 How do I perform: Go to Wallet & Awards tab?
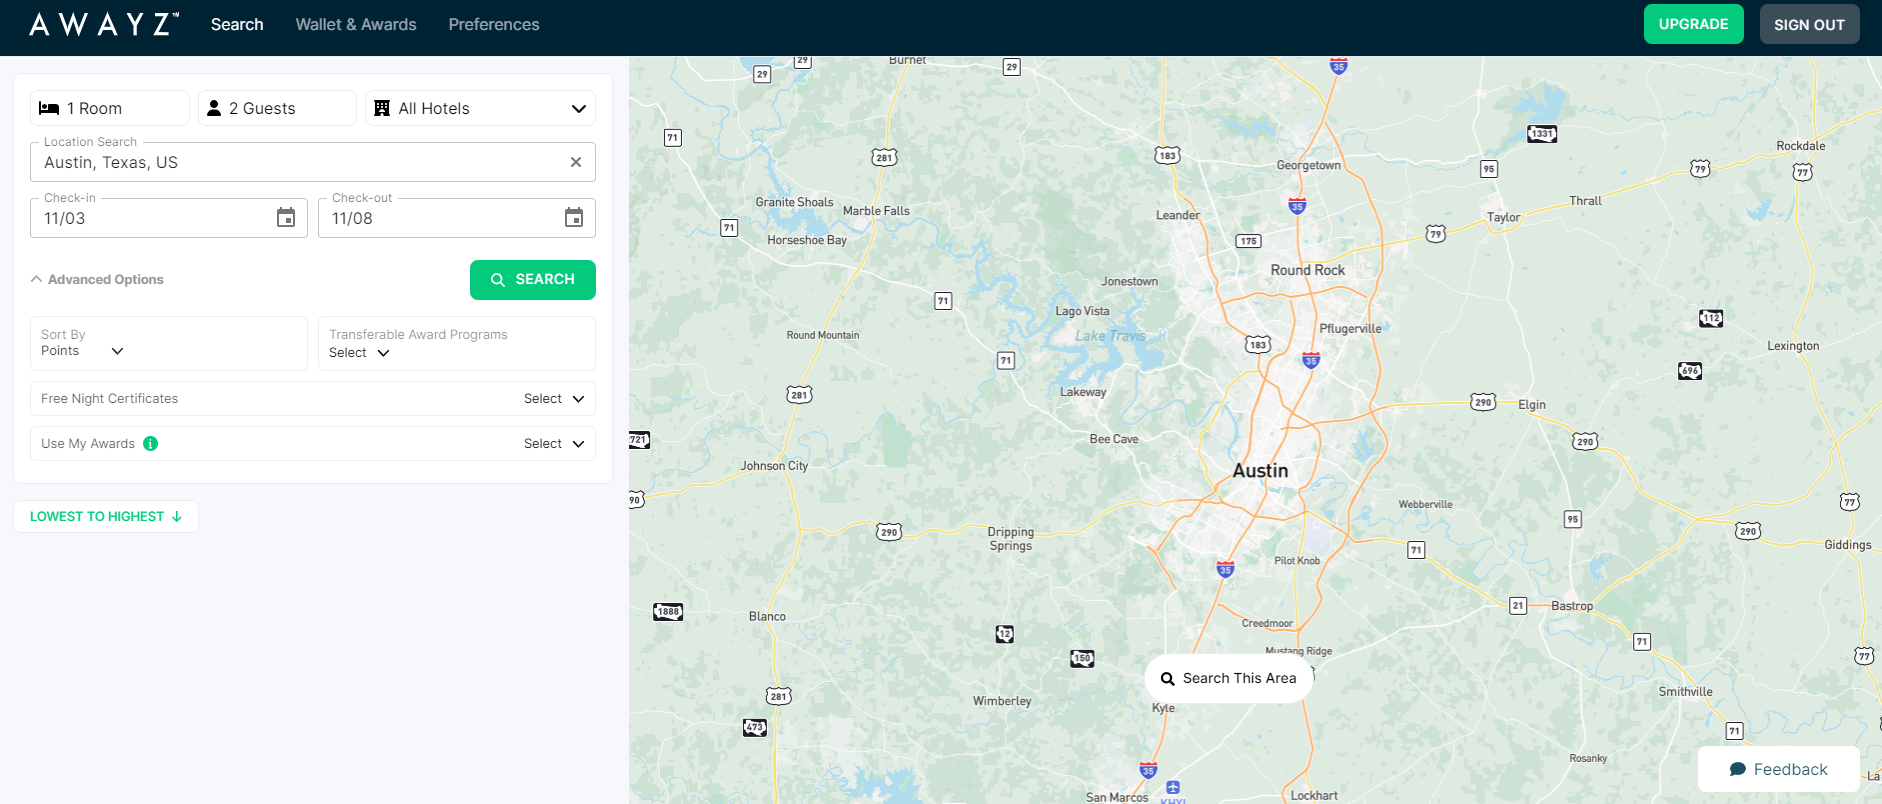tap(356, 24)
